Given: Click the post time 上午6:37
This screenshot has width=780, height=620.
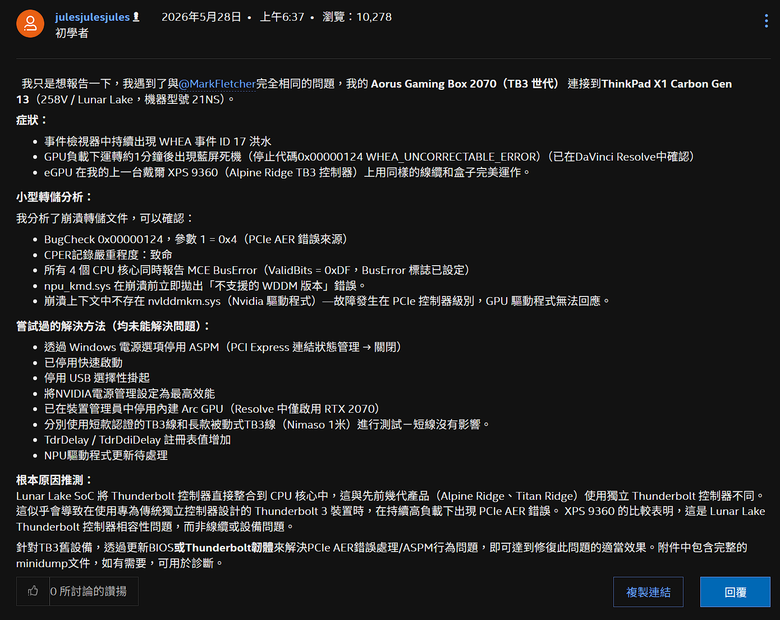Looking at the screenshot, I should [282, 17].
